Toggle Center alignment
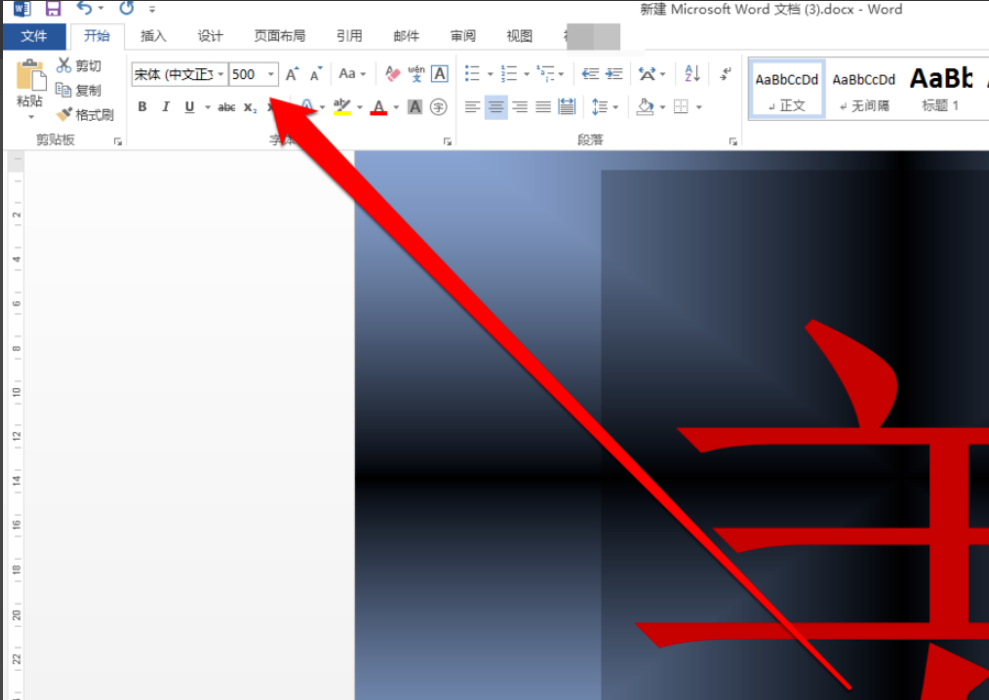989x700 pixels. (496, 107)
